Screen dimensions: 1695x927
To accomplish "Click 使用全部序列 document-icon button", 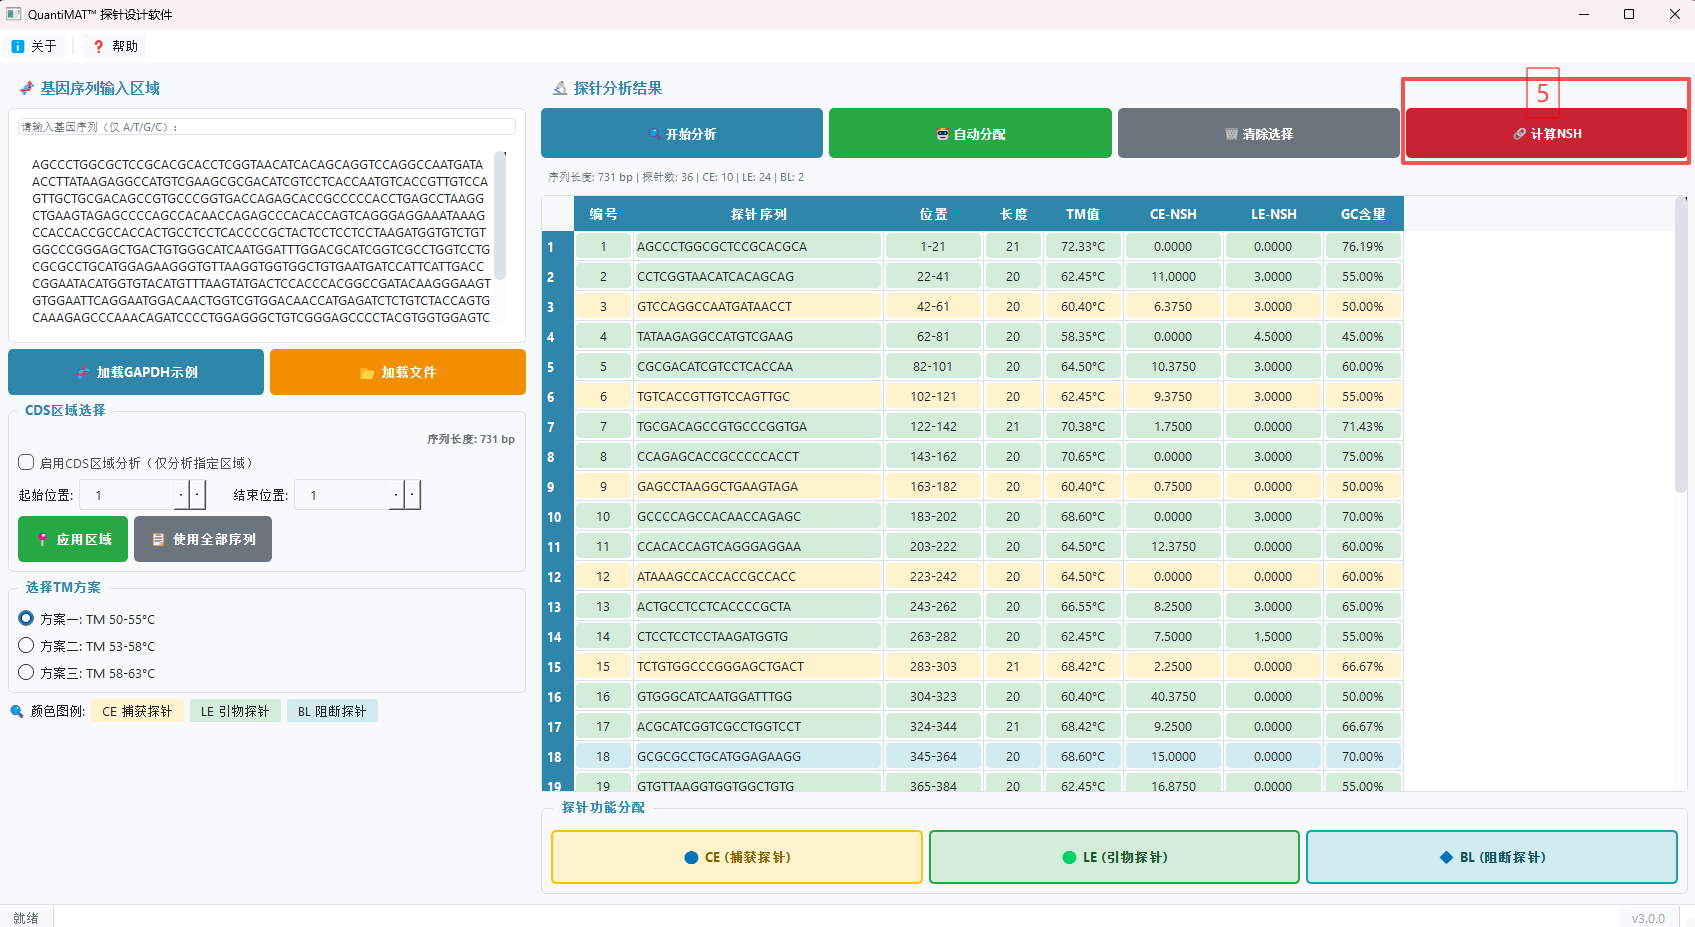I will [x=203, y=539].
